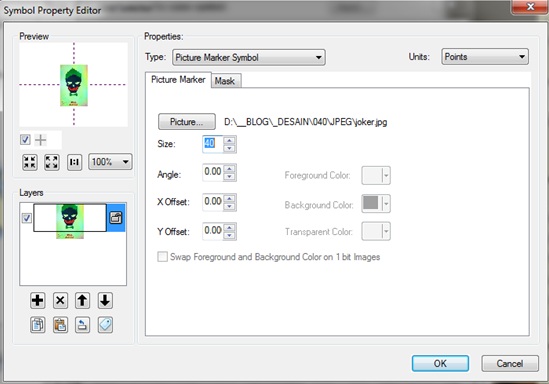This screenshot has height=384, width=549.
Task: Click the joker.jpg file path text
Action: (306, 122)
